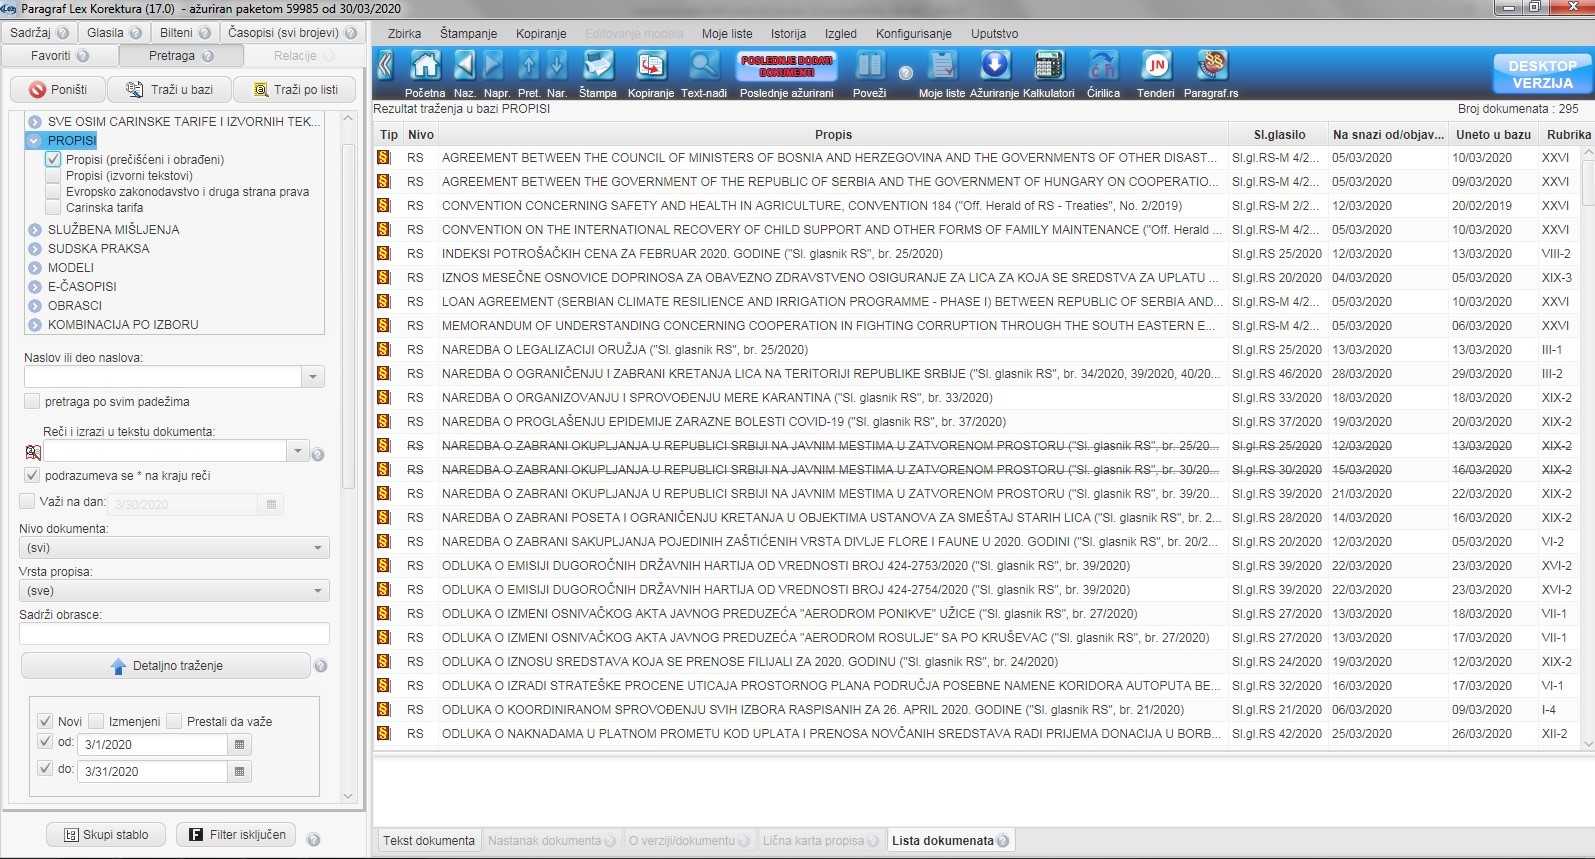Click the Ažuriranje download icon
This screenshot has width=1595, height=859.
click(x=994, y=67)
